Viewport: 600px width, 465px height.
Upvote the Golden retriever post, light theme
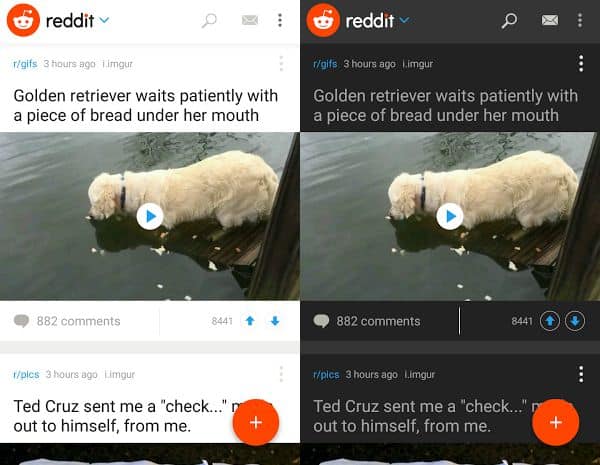click(x=250, y=321)
